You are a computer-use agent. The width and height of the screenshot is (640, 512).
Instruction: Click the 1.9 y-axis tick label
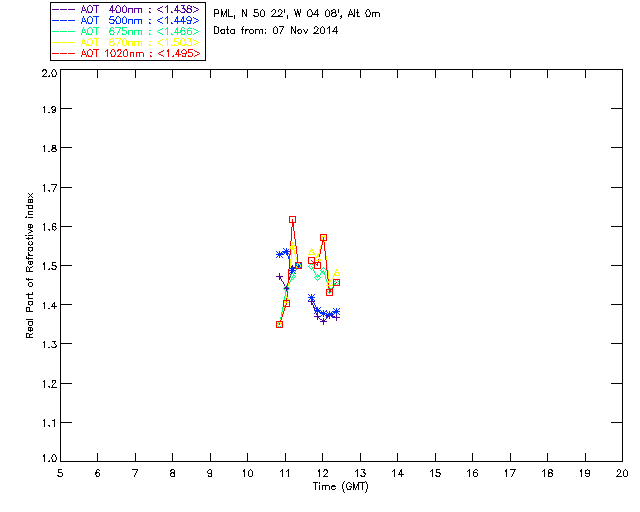tap(49, 109)
